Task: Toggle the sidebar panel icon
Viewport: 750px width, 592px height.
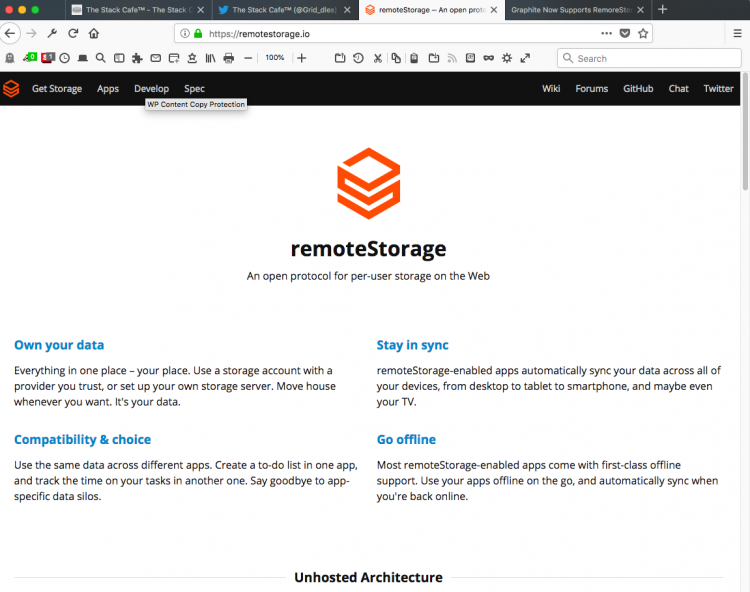Action: pos(119,58)
